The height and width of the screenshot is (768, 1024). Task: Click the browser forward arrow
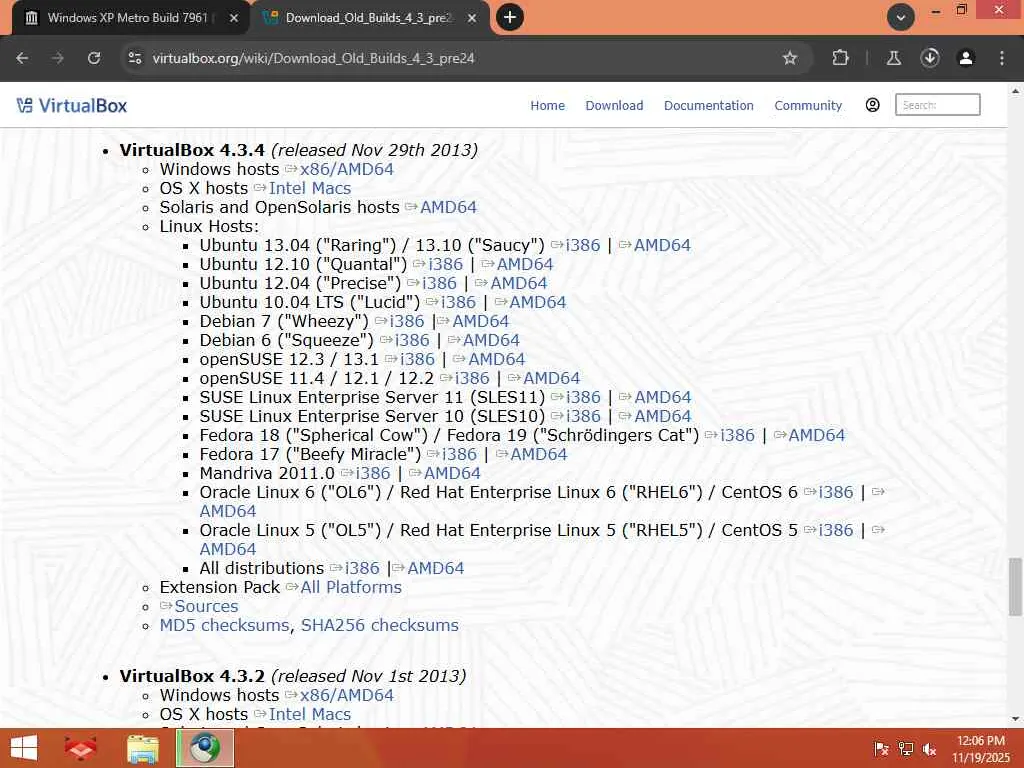point(58,58)
